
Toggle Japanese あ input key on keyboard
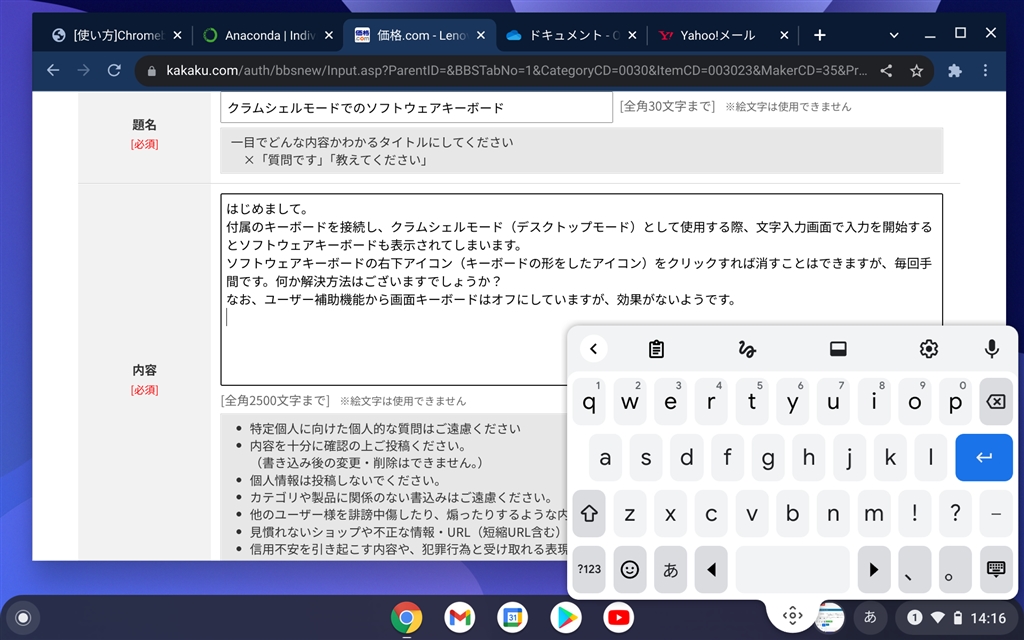(670, 569)
